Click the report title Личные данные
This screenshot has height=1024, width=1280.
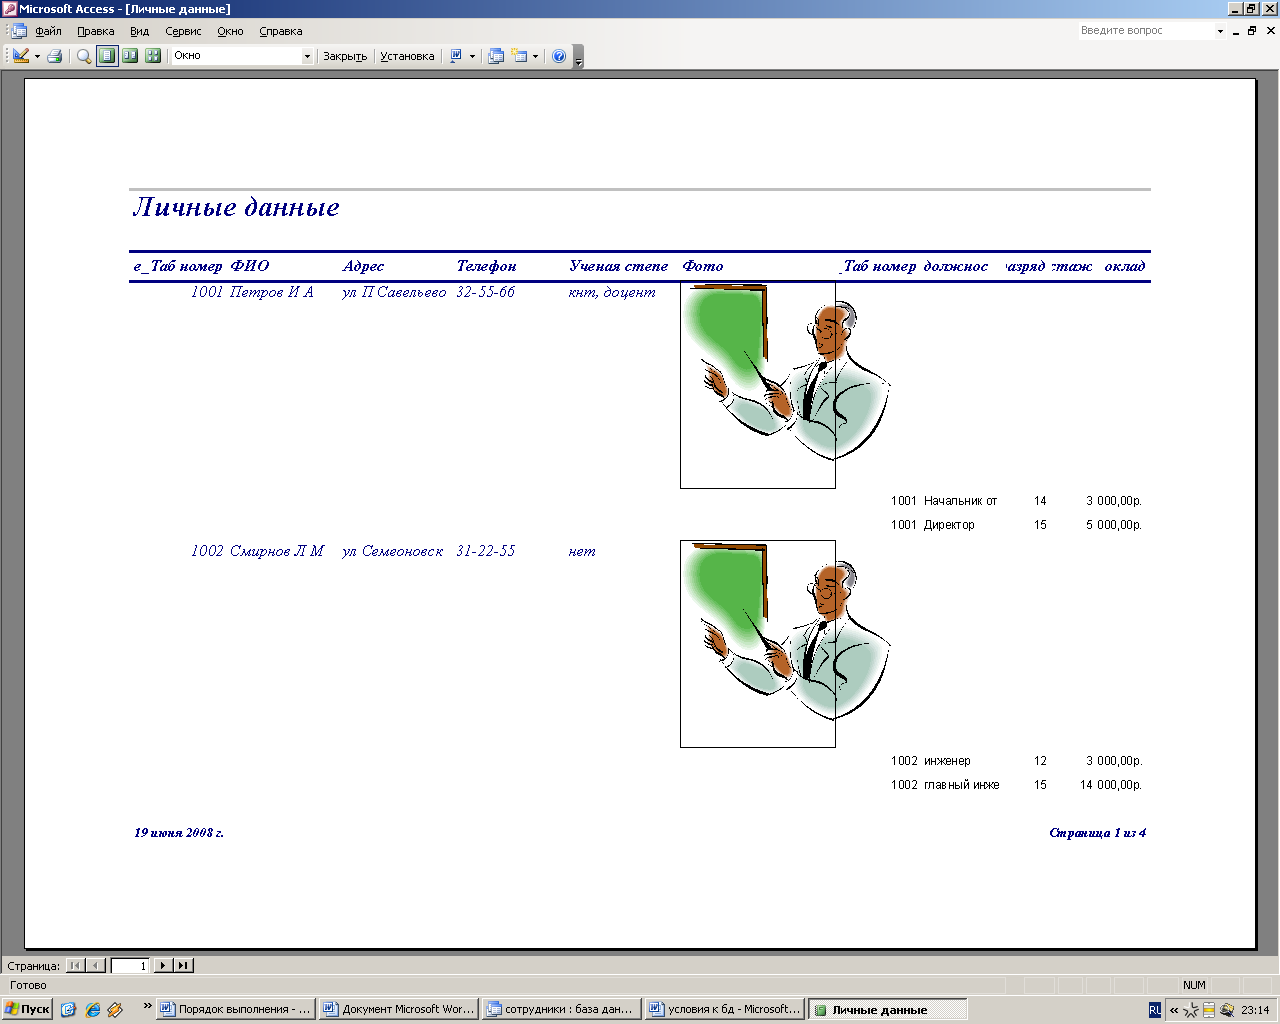pos(236,207)
